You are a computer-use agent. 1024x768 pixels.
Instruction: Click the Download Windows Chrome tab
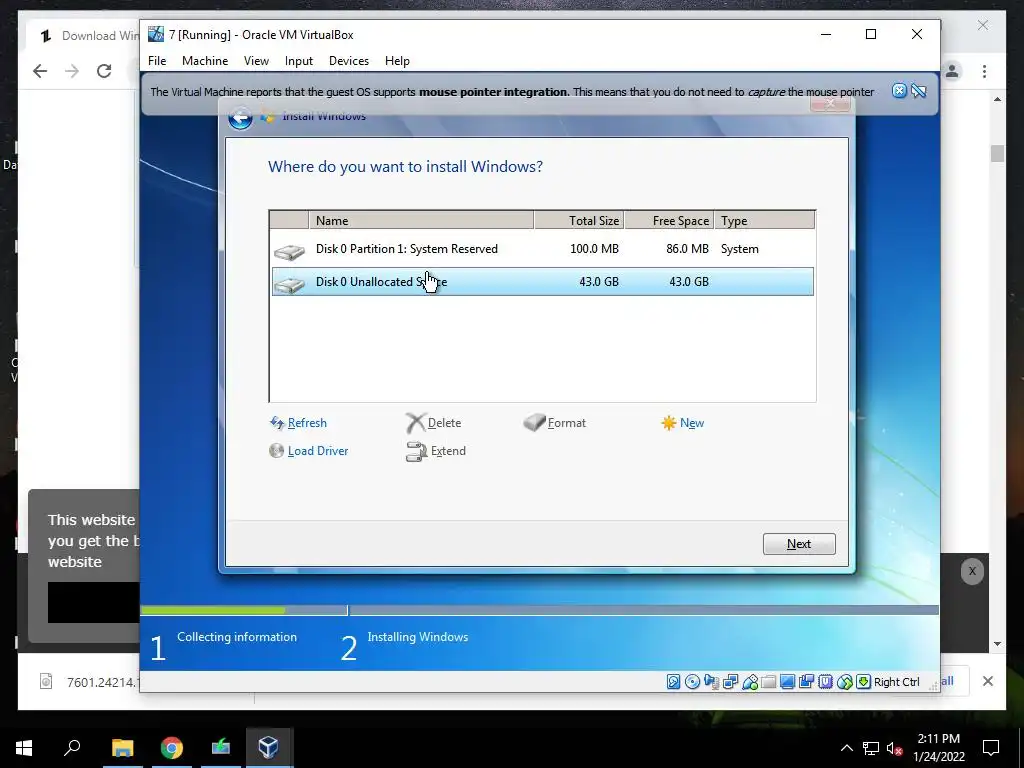pos(88,35)
